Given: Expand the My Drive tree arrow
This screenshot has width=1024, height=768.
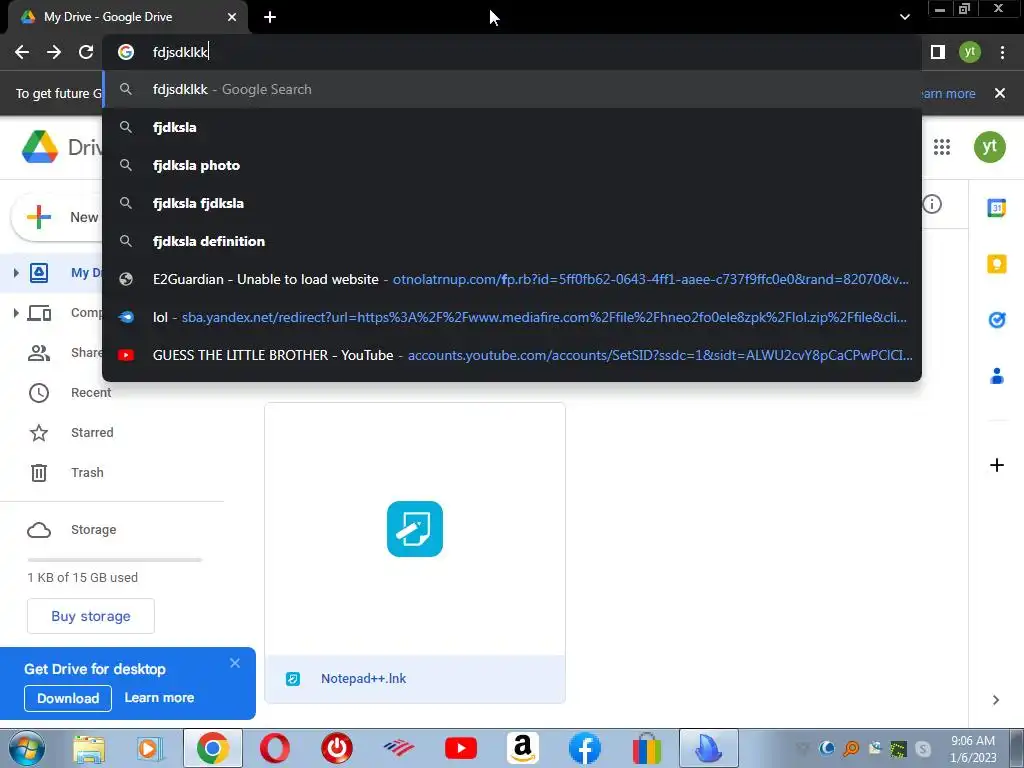Looking at the screenshot, I should [x=16, y=273].
